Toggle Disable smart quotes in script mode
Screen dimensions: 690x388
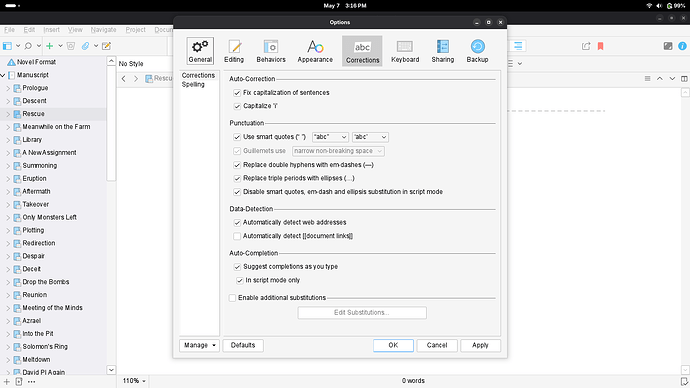237,192
